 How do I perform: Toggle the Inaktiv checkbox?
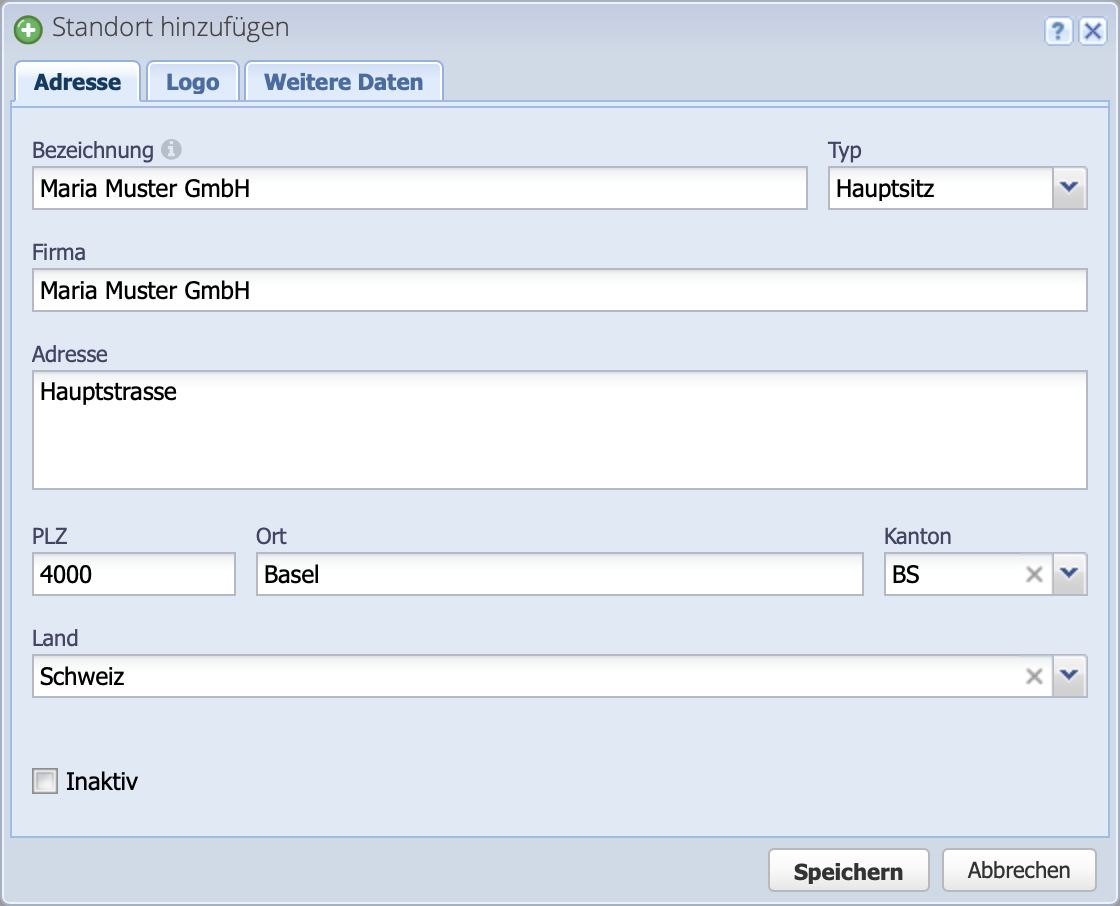(43, 781)
